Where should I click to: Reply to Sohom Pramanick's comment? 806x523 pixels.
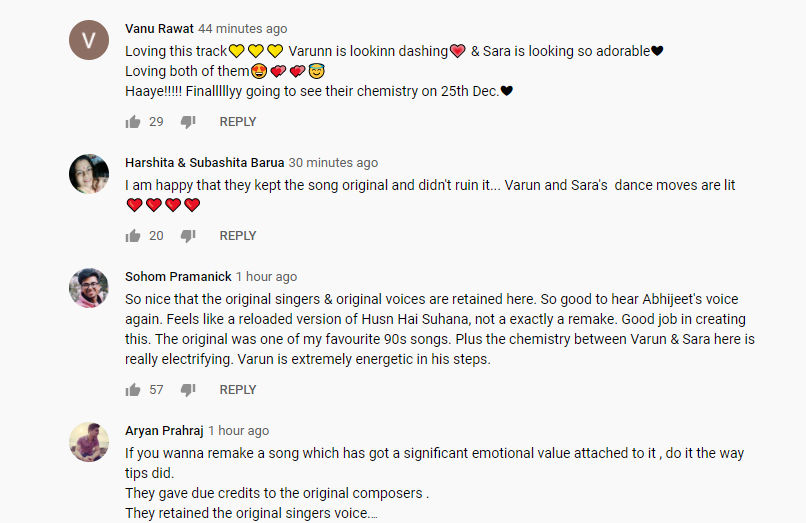click(x=238, y=390)
